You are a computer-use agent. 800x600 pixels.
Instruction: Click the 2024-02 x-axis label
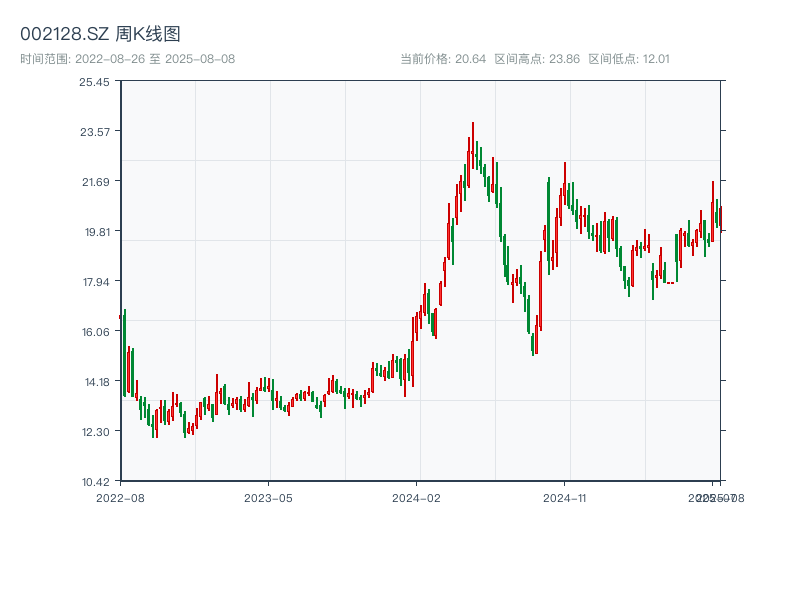point(416,498)
